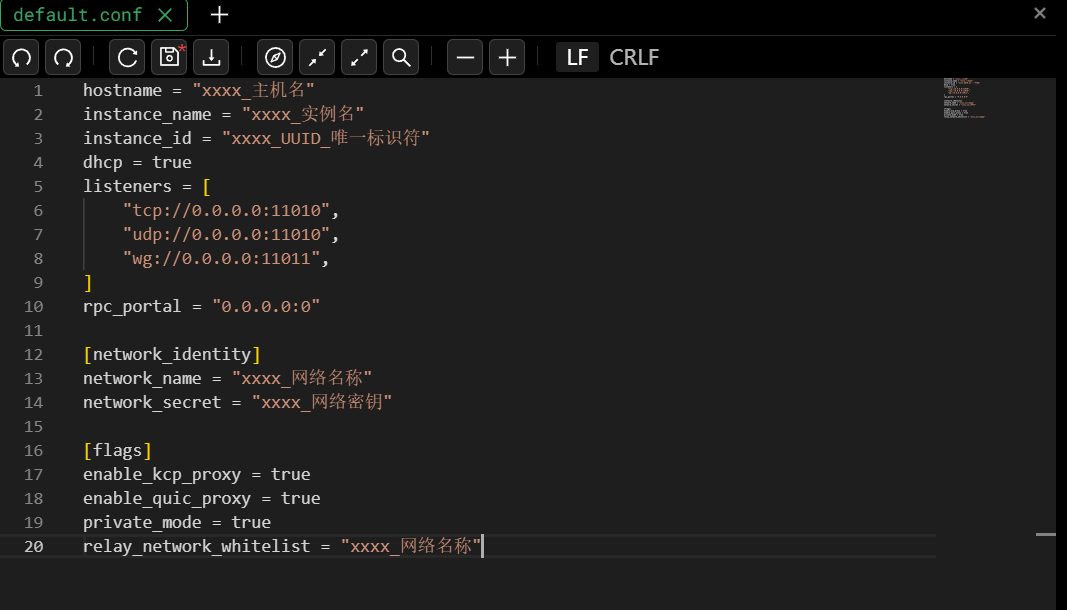Increase font size with the plus button
The width and height of the screenshot is (1067, 610).
click(x=507, y=58)
